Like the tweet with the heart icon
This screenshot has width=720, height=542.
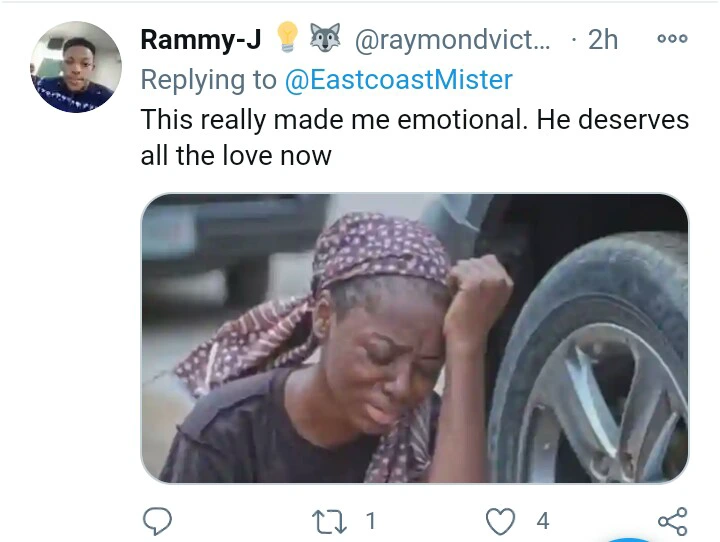(x=501, y=521)
